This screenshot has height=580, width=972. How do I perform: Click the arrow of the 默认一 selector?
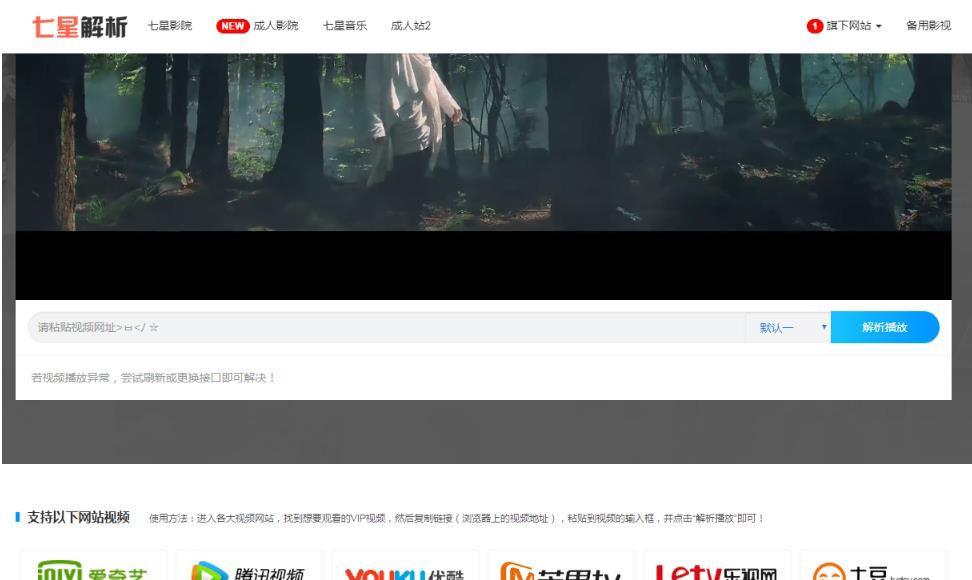point(824,328)
